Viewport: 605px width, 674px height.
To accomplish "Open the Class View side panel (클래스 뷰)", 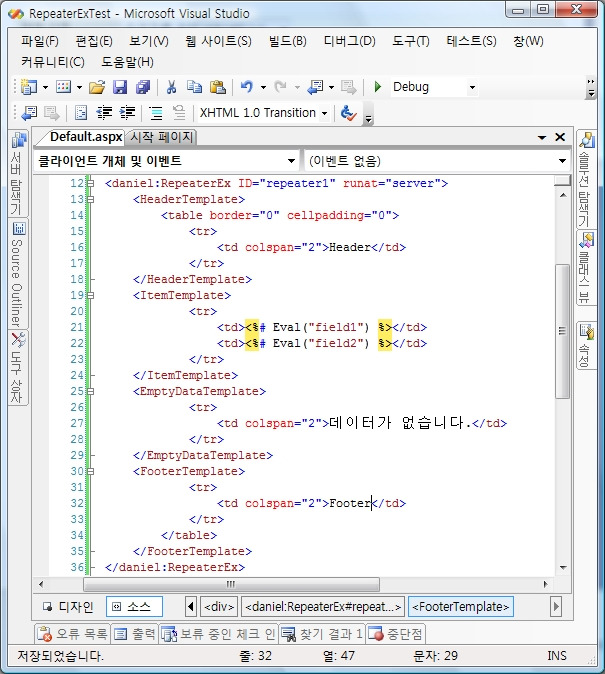I will coord(586,268).
